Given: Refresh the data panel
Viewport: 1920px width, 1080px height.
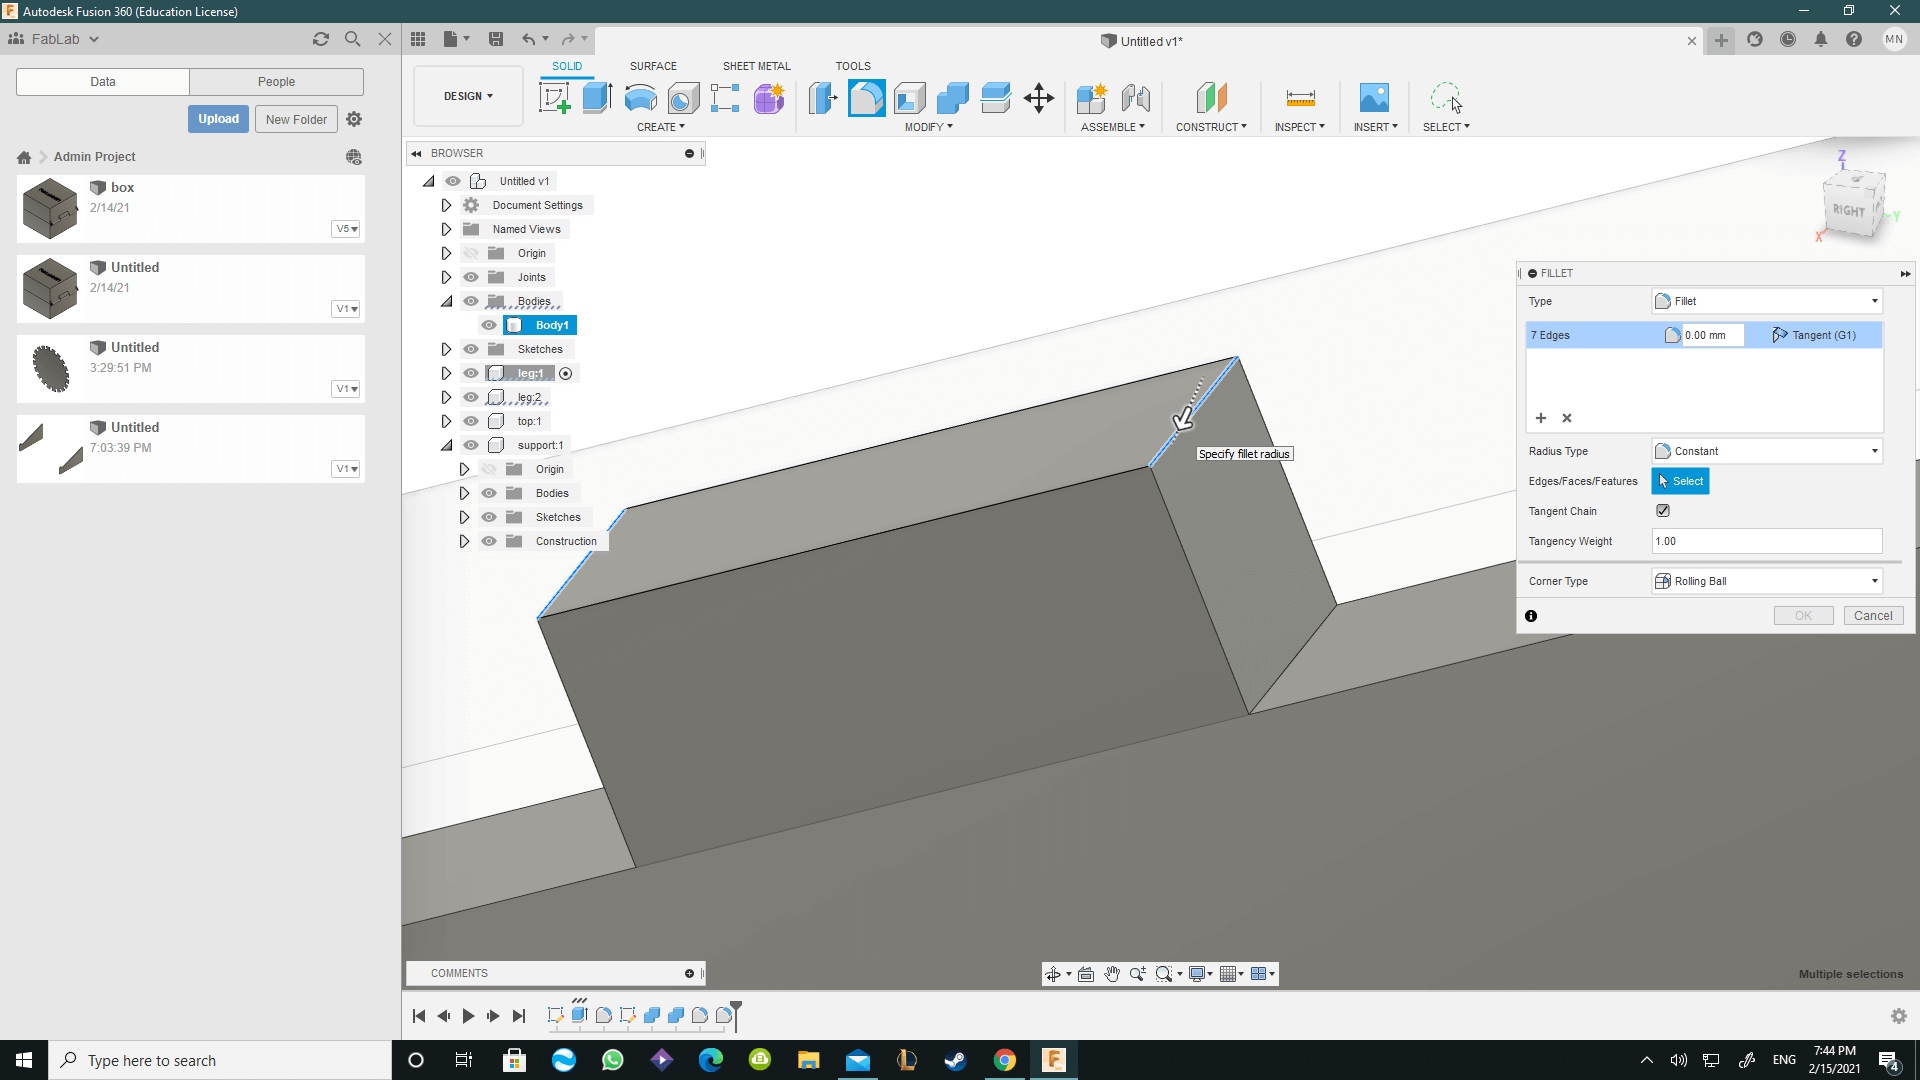Looking at the screenshot, I should coord(321,39).
